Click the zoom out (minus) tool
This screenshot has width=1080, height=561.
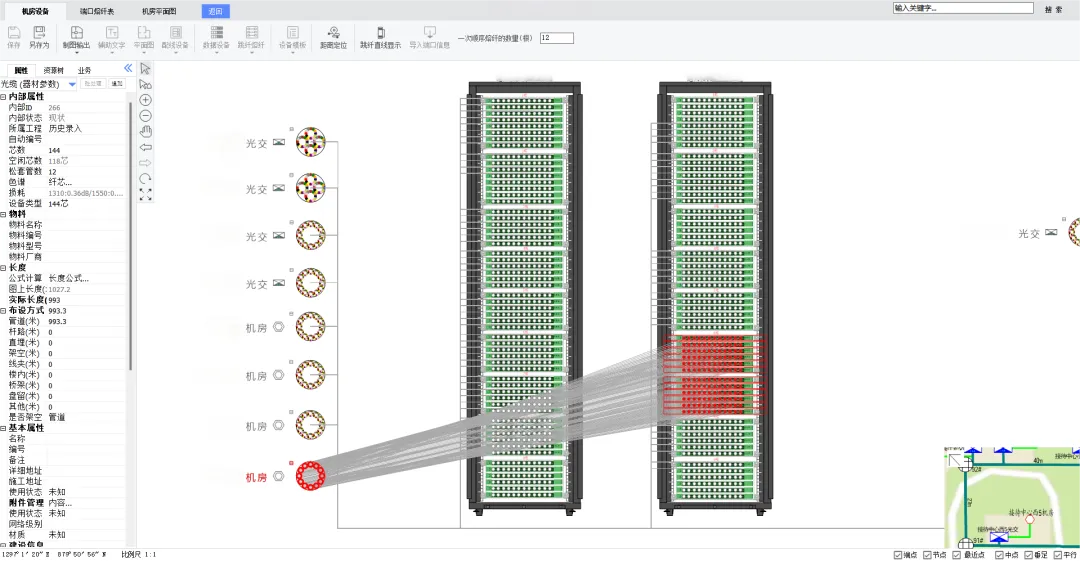(x=145, y=116)
